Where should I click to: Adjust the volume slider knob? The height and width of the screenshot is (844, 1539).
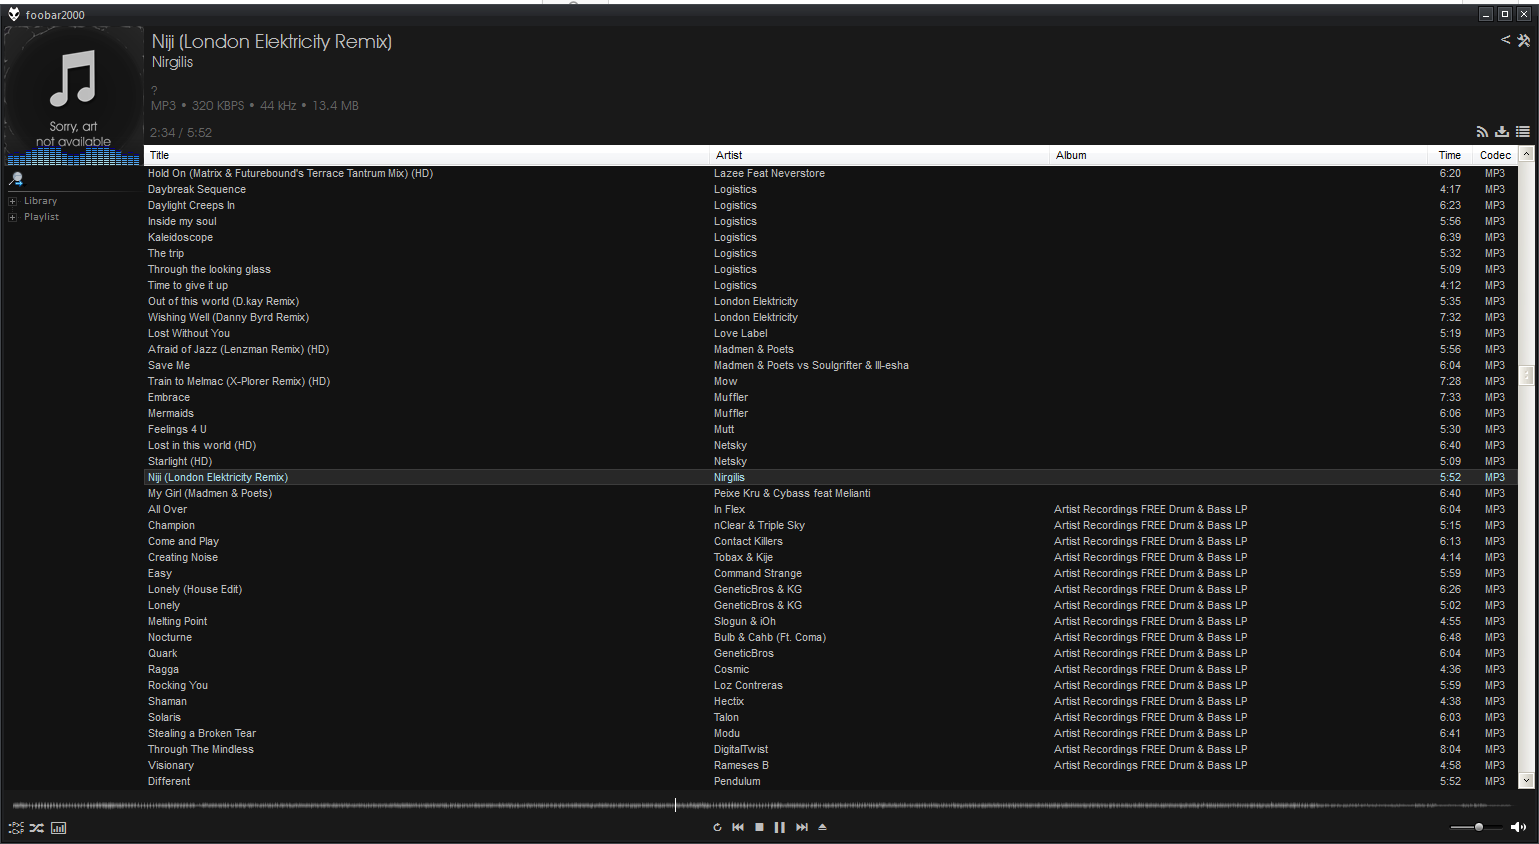point(1479,827)
